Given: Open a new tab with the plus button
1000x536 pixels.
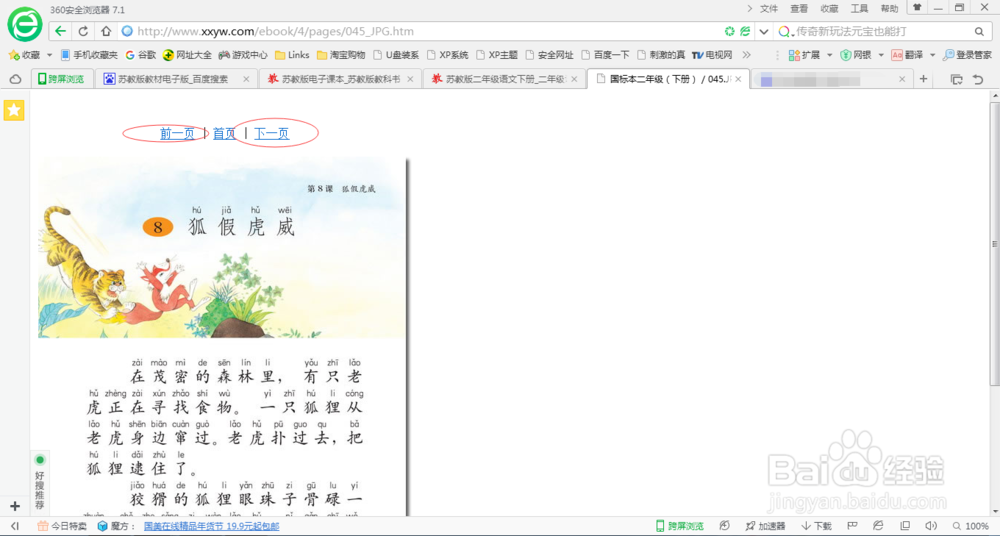Looking at the screenshot, I should [x=923, y=79].
